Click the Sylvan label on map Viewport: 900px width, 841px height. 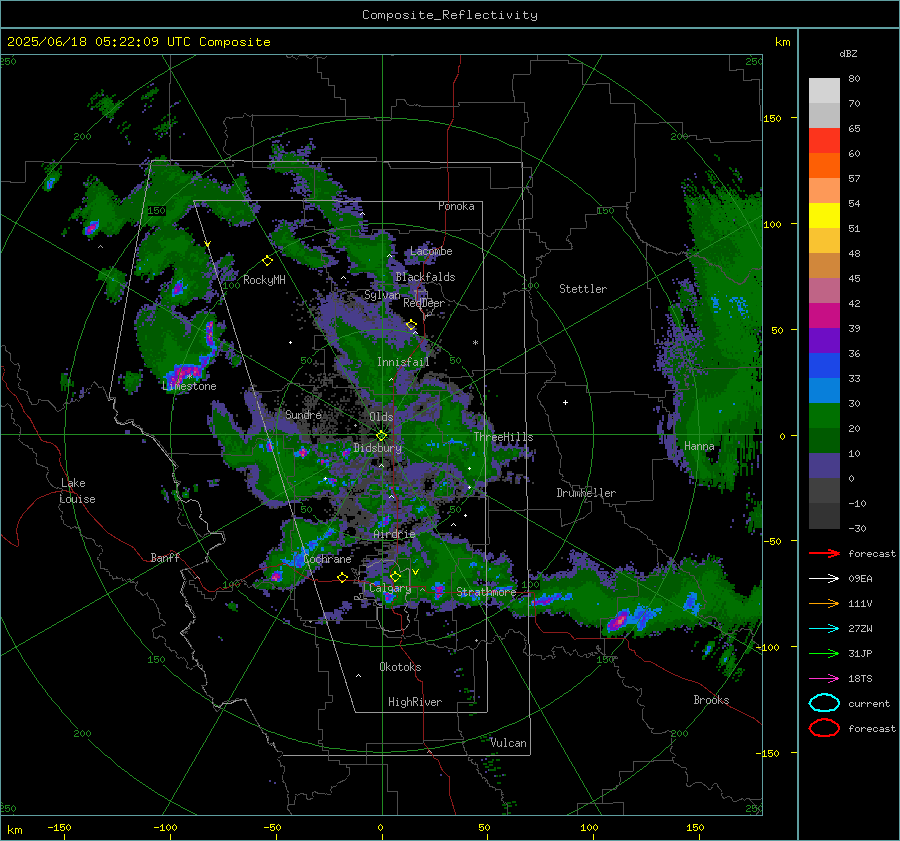click(382, 295)
